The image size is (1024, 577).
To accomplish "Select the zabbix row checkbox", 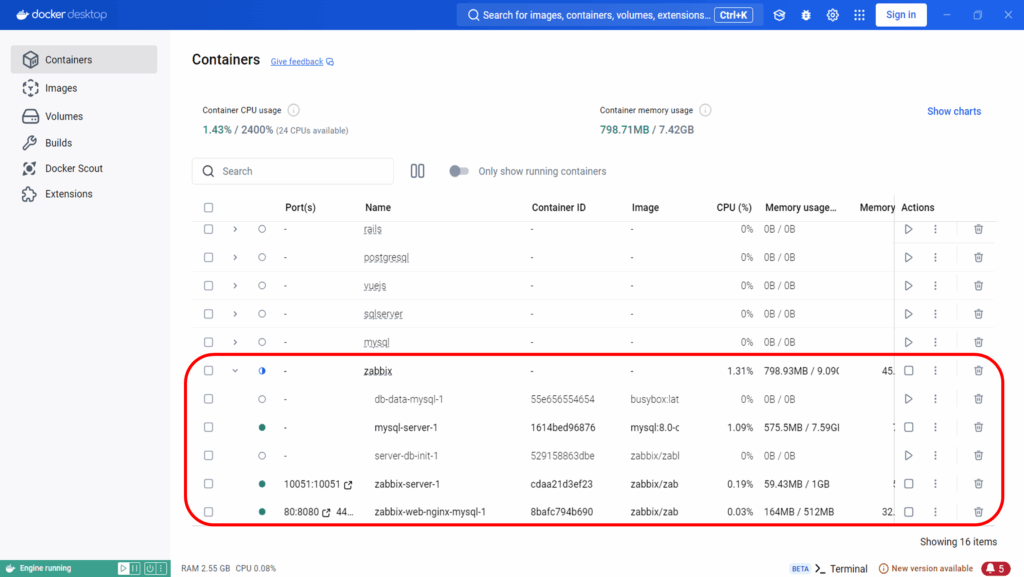I will pyautogui.click(x=208, y=371).
